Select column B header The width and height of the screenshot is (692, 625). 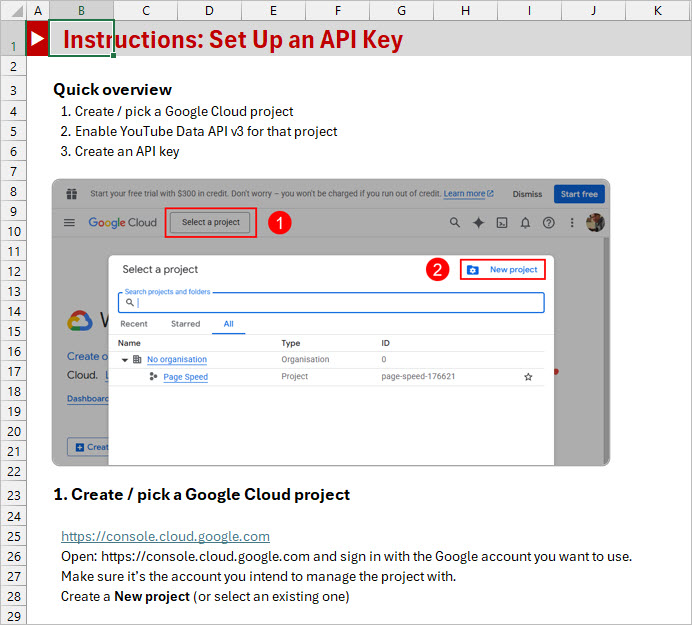coord(82,10)
